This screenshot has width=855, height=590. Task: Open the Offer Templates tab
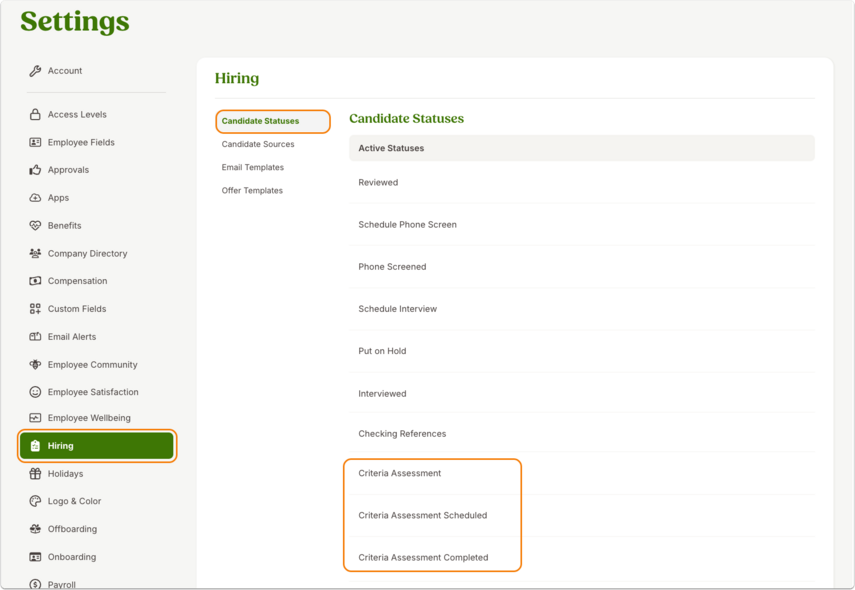click(252, 190)
